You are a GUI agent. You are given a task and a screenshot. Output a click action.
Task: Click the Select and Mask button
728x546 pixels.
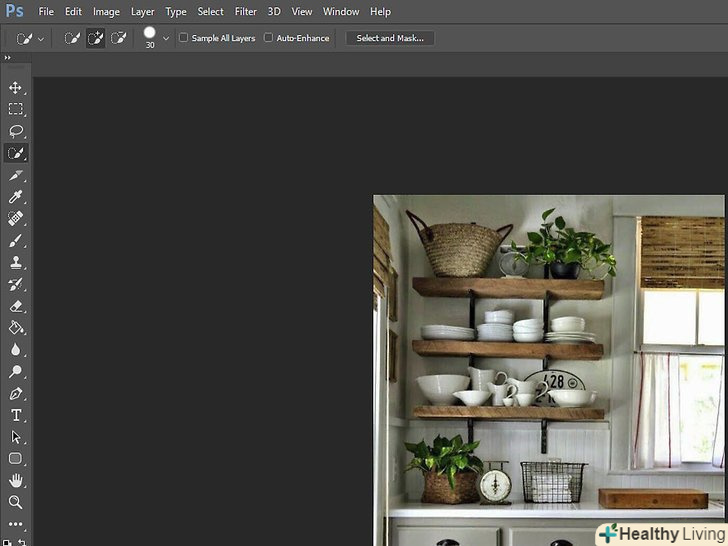[x=390, y=38]
